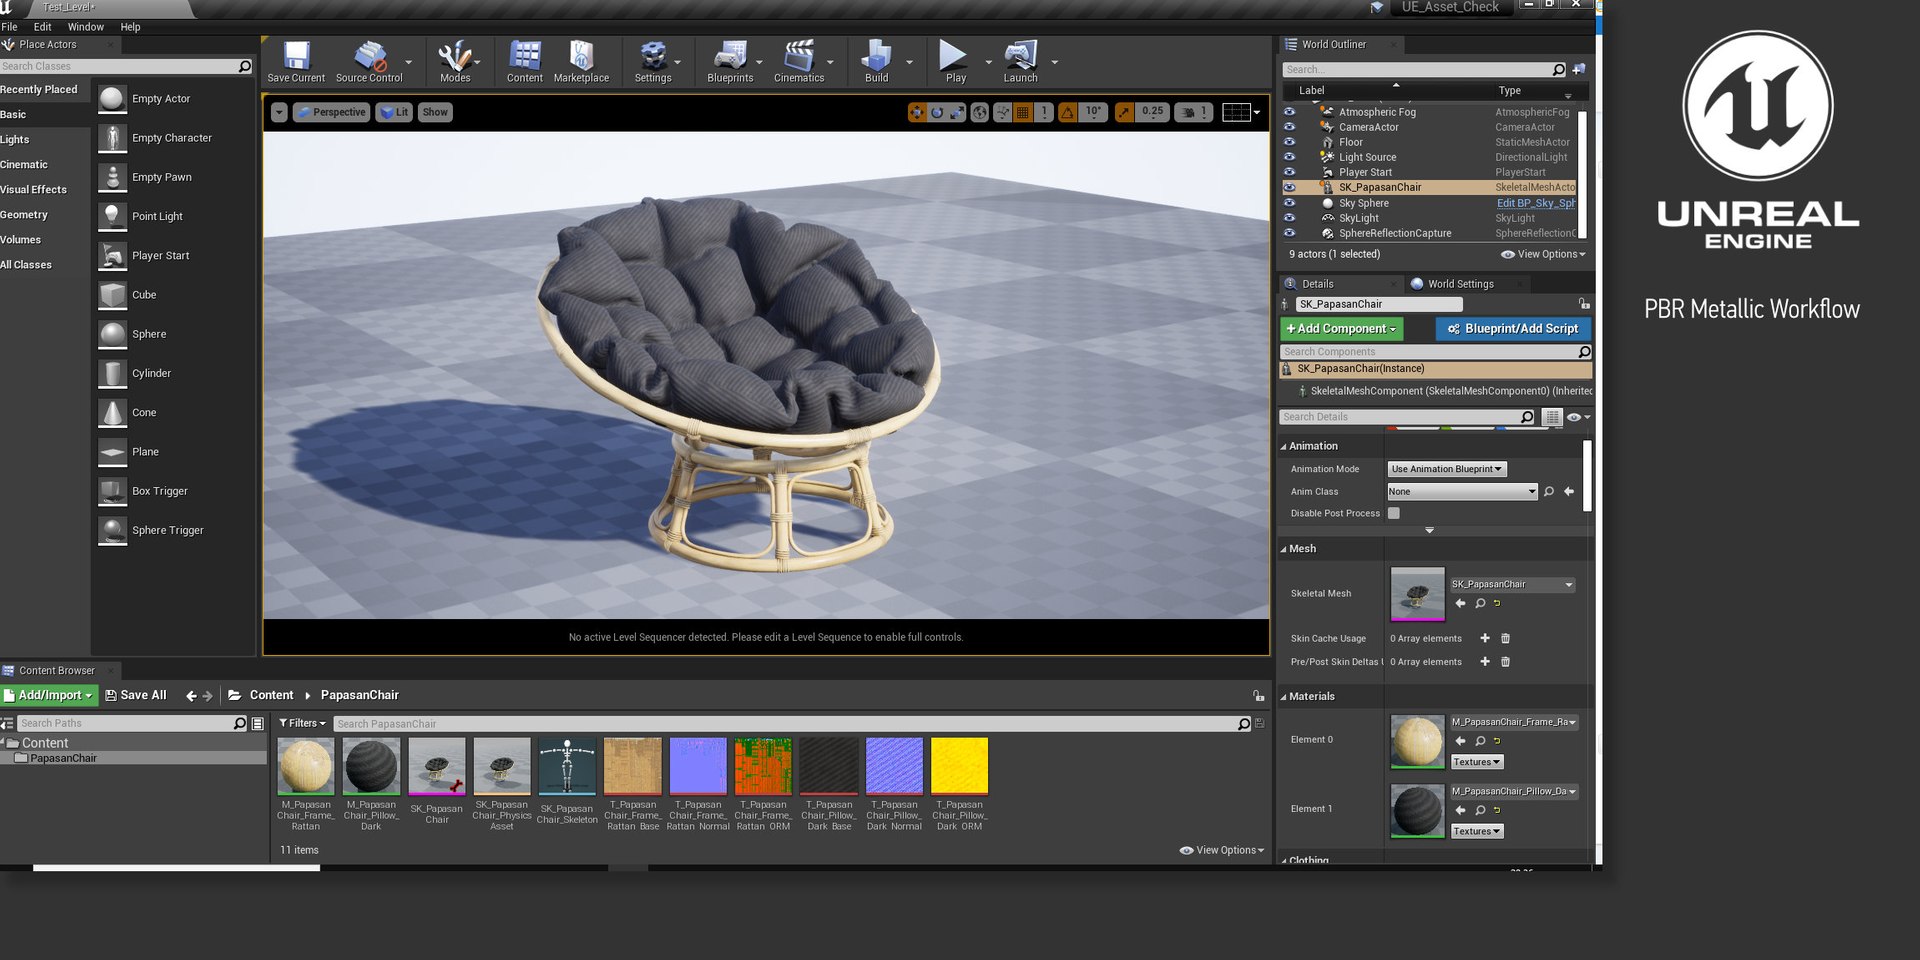Screen dimensions: 1920x960
Task: Add a Skin Cache Usage array element
Action: click(x=1485, y=638)
